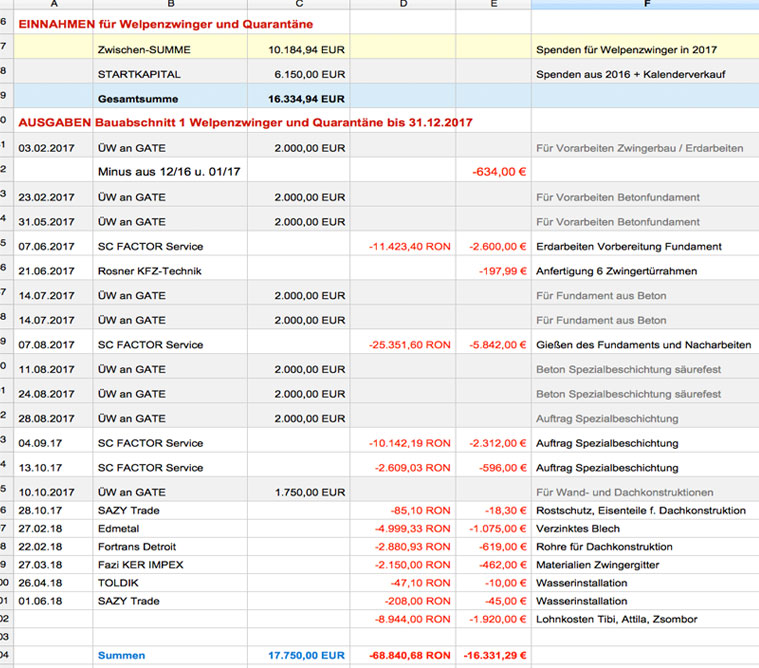Viewport: 759px width, 668px height.
Task: Select the 16.334,94 EUR total cell
Action: (x=299, y=96)
